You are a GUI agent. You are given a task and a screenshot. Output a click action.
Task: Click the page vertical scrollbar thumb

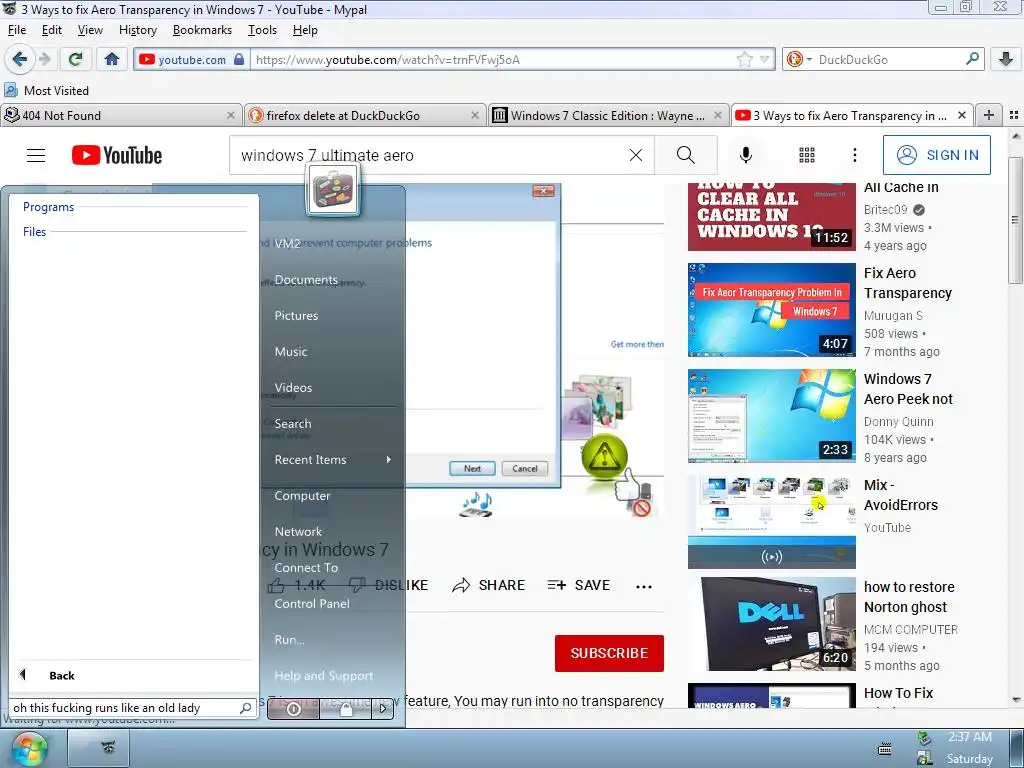(x=1015, y=220)
